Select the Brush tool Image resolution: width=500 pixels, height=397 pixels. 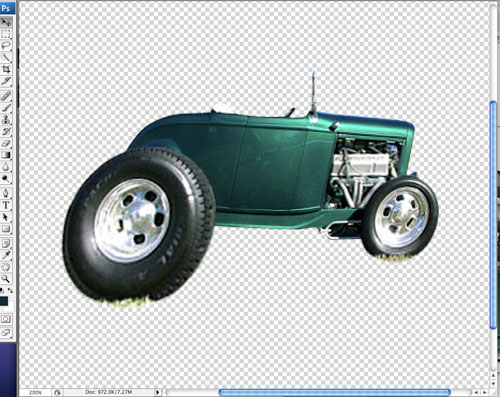click(6, 108)
